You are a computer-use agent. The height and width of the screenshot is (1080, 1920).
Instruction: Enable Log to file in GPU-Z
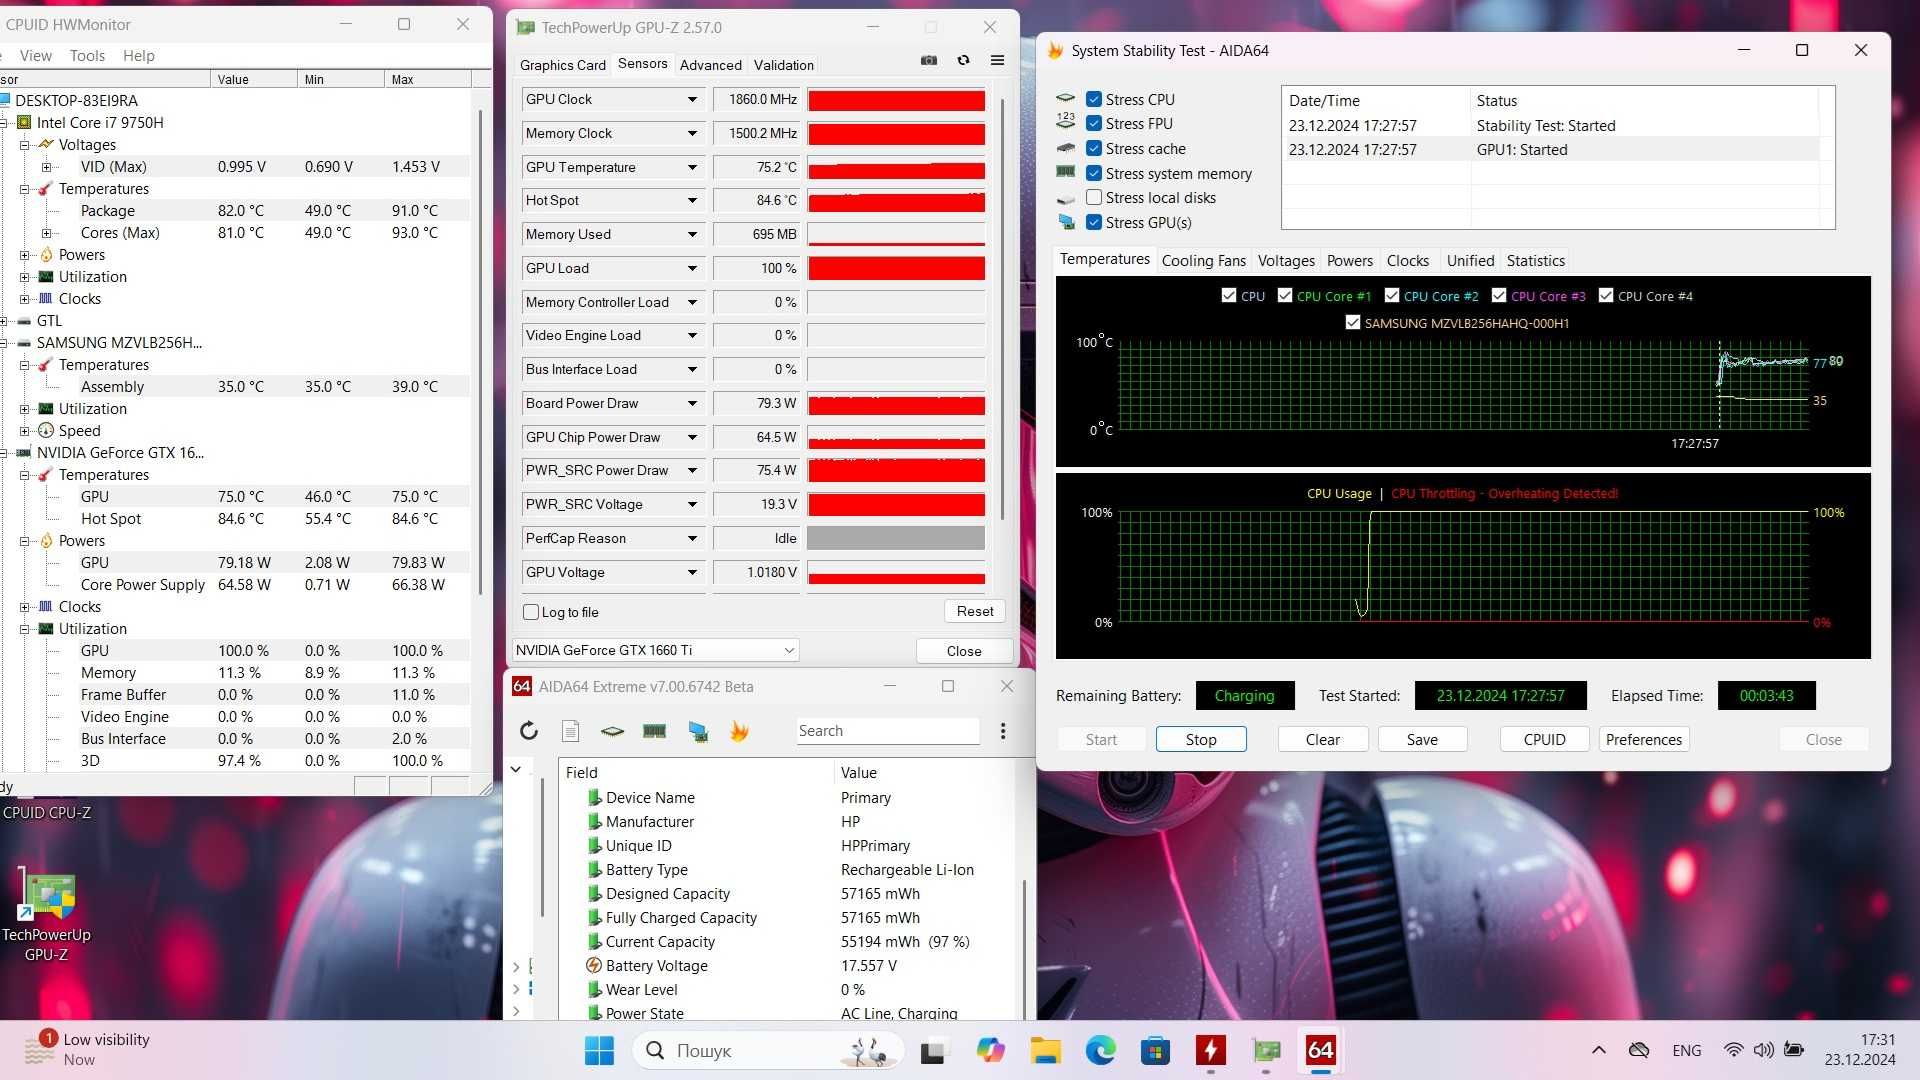click(x=531, y=612)
